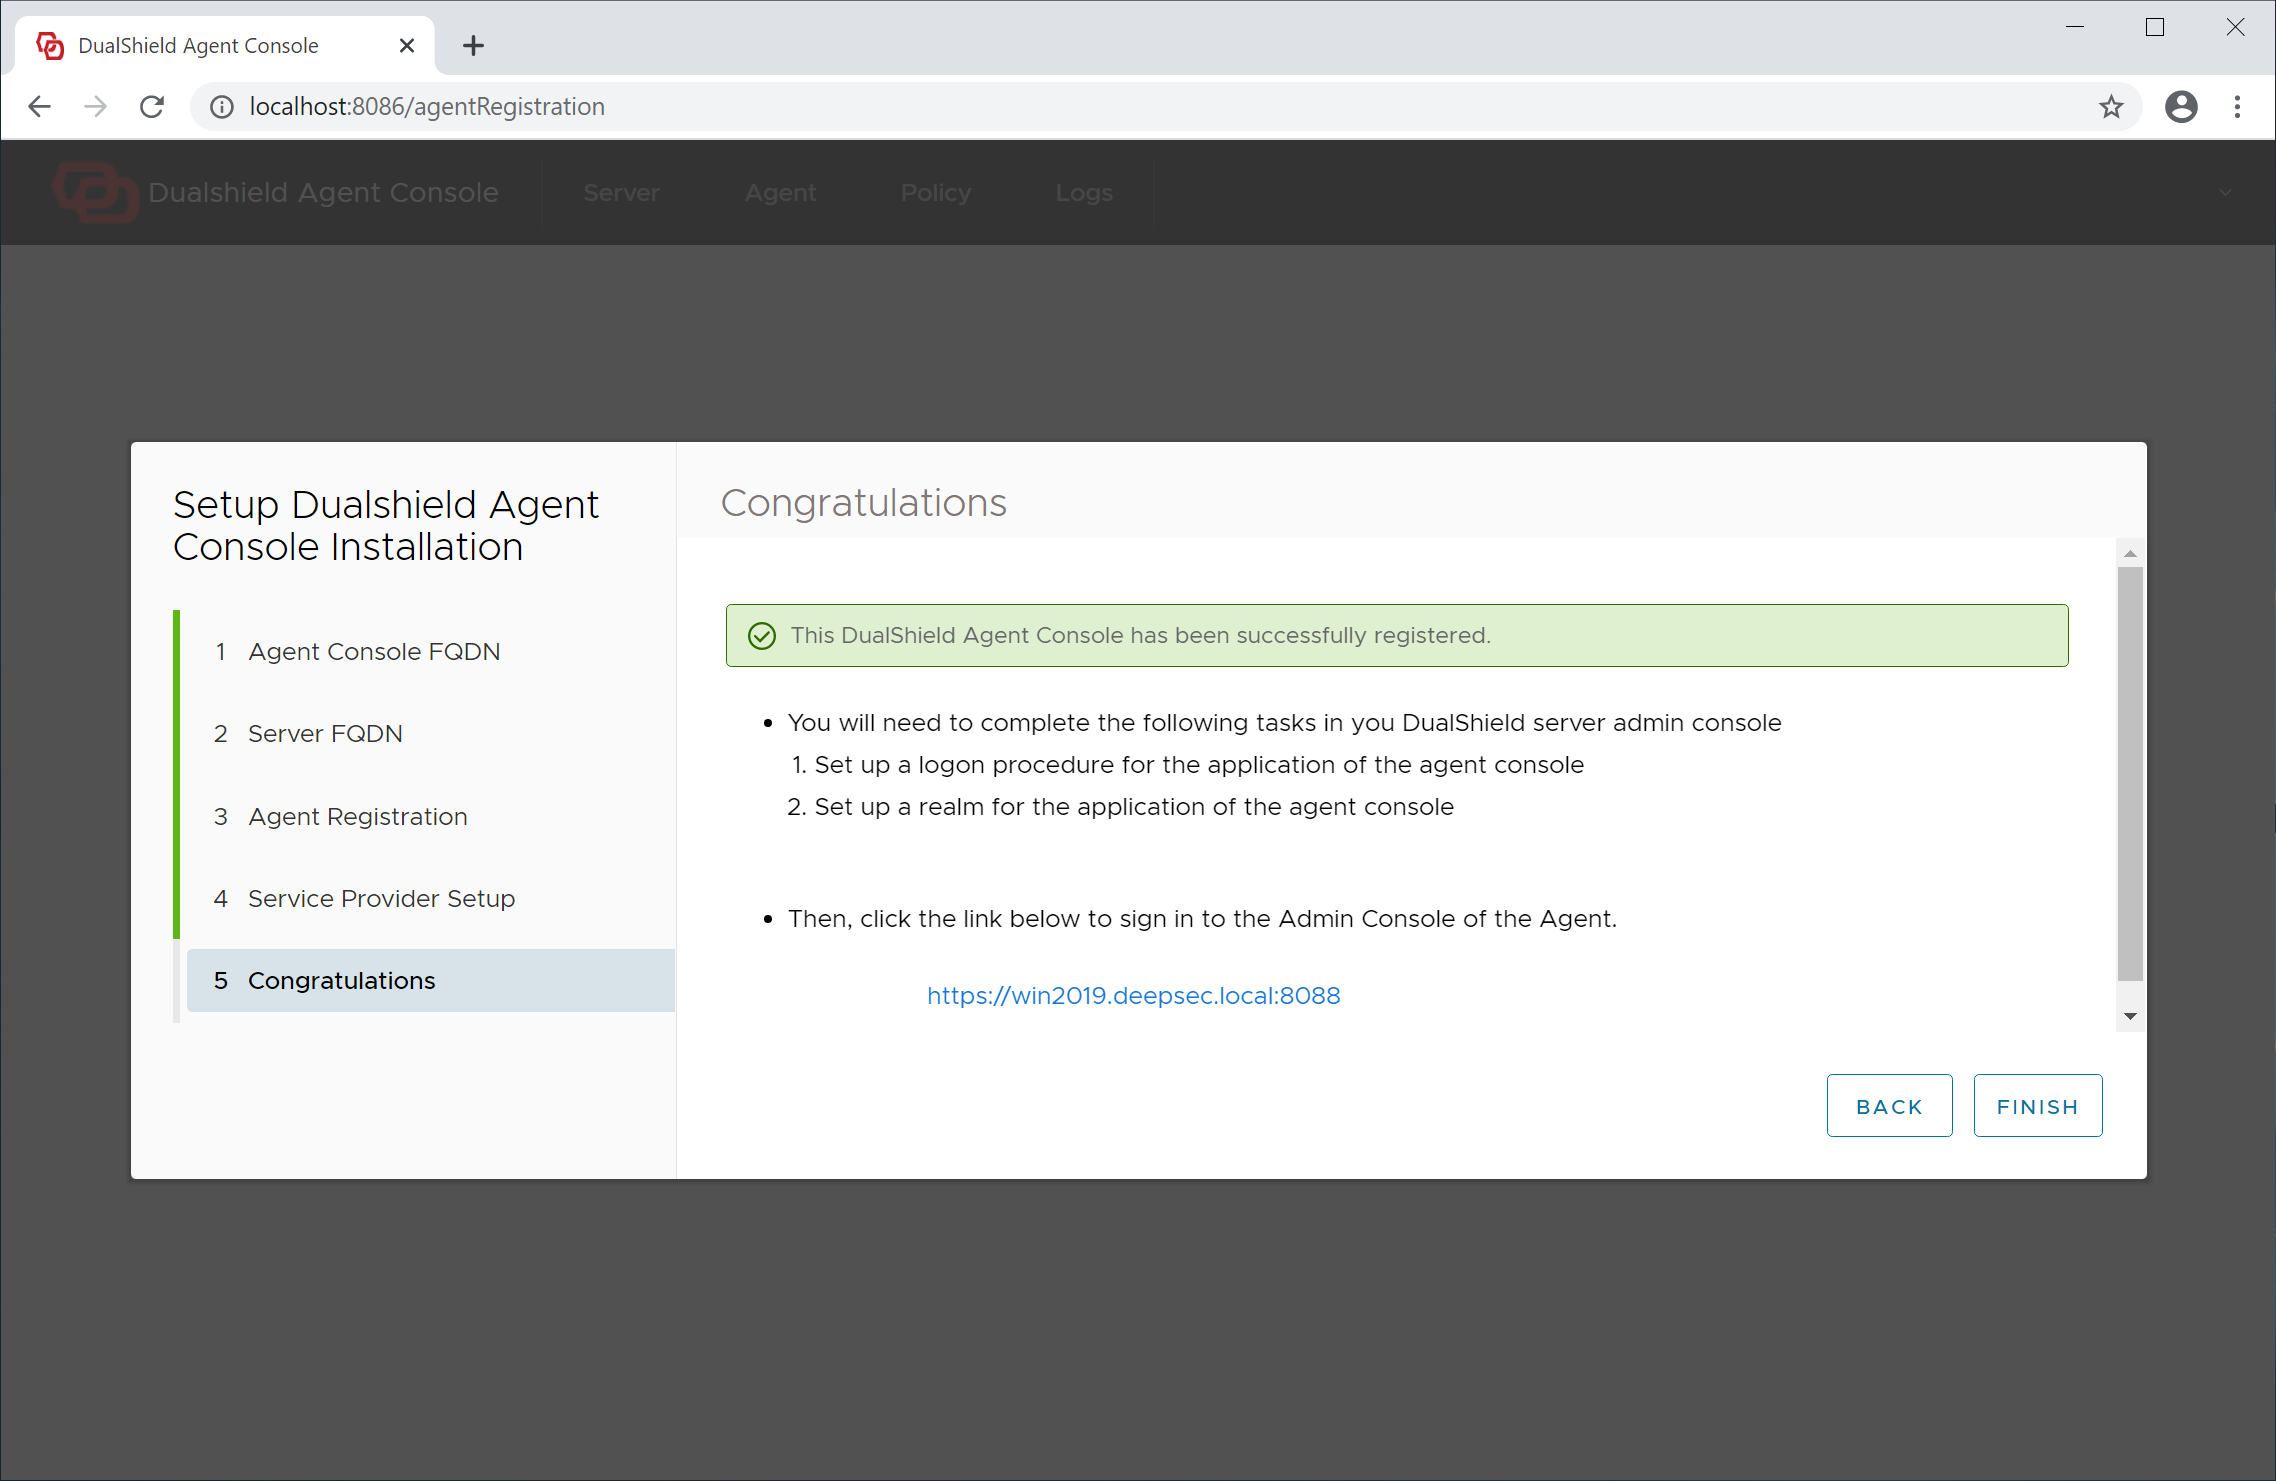Click the site information icon in address bar
The width and height of the screenshot is (2276, 1481).
click(222, 106)
